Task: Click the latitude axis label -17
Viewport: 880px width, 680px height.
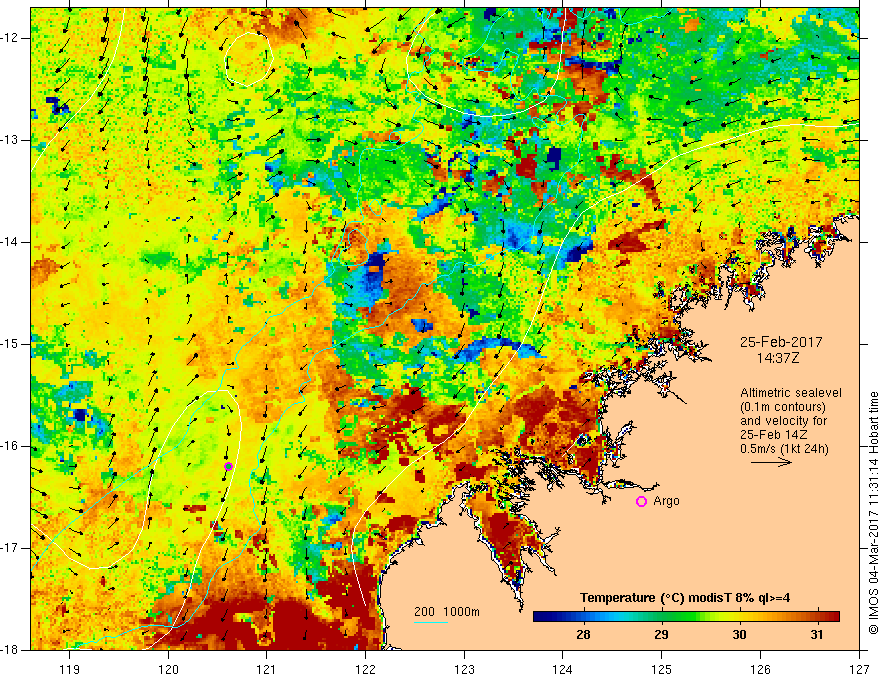Action: pos(11,548)
